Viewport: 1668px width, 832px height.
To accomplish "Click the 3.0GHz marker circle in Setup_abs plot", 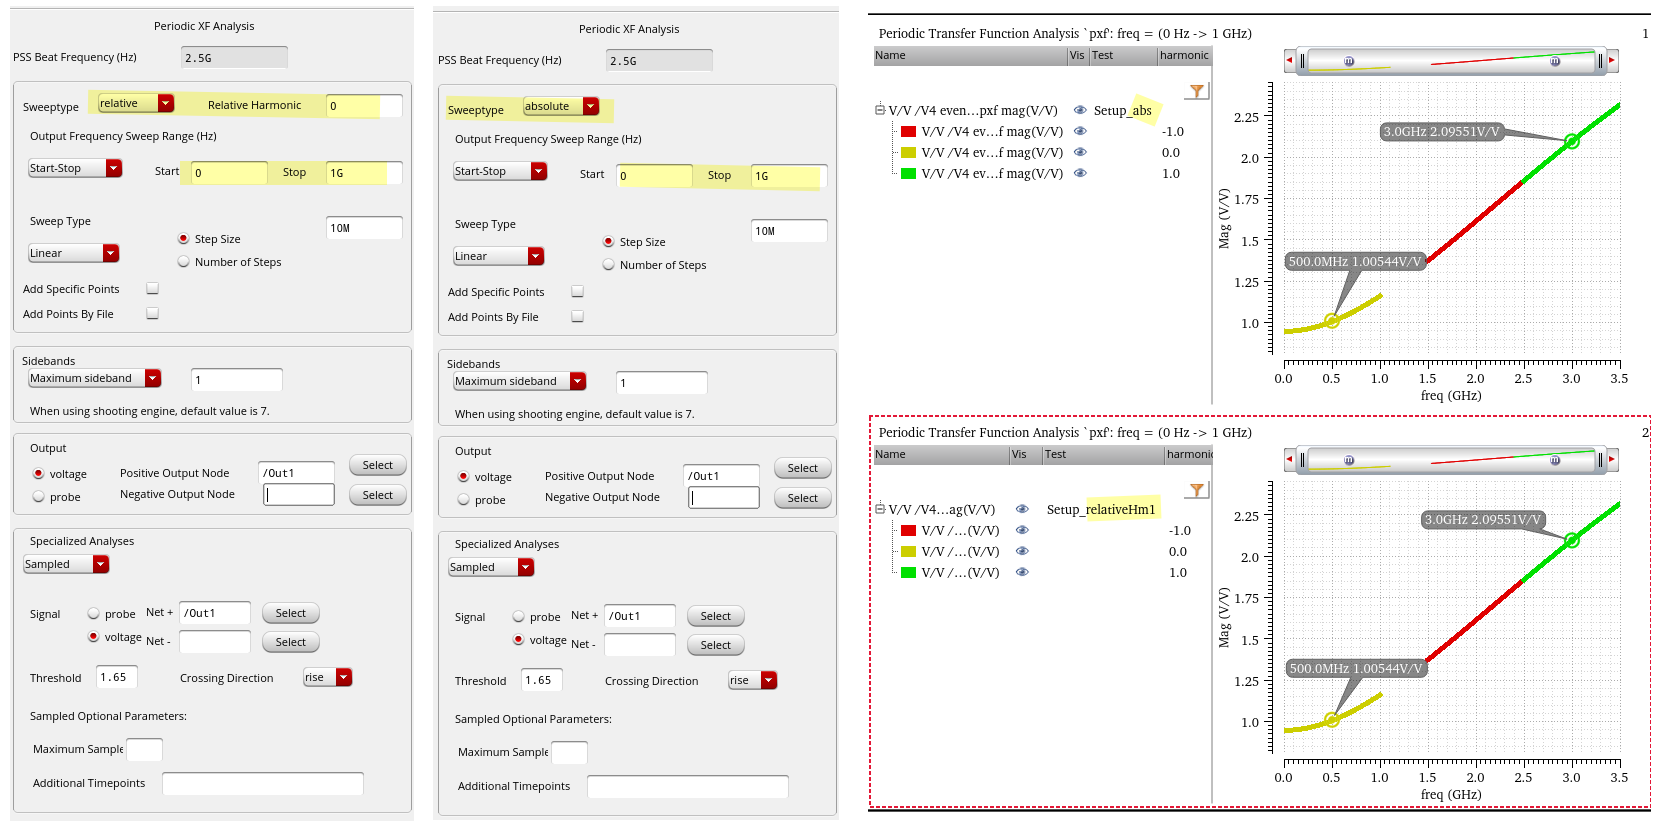I will 1572,142.
